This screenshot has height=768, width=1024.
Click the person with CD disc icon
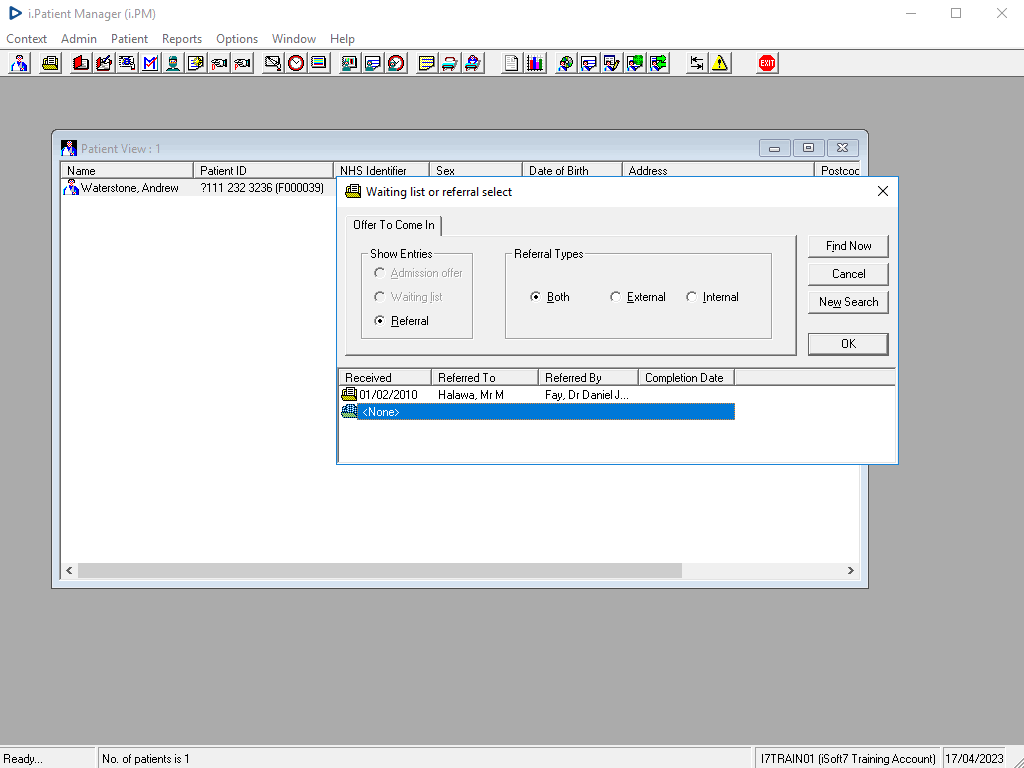566,63
